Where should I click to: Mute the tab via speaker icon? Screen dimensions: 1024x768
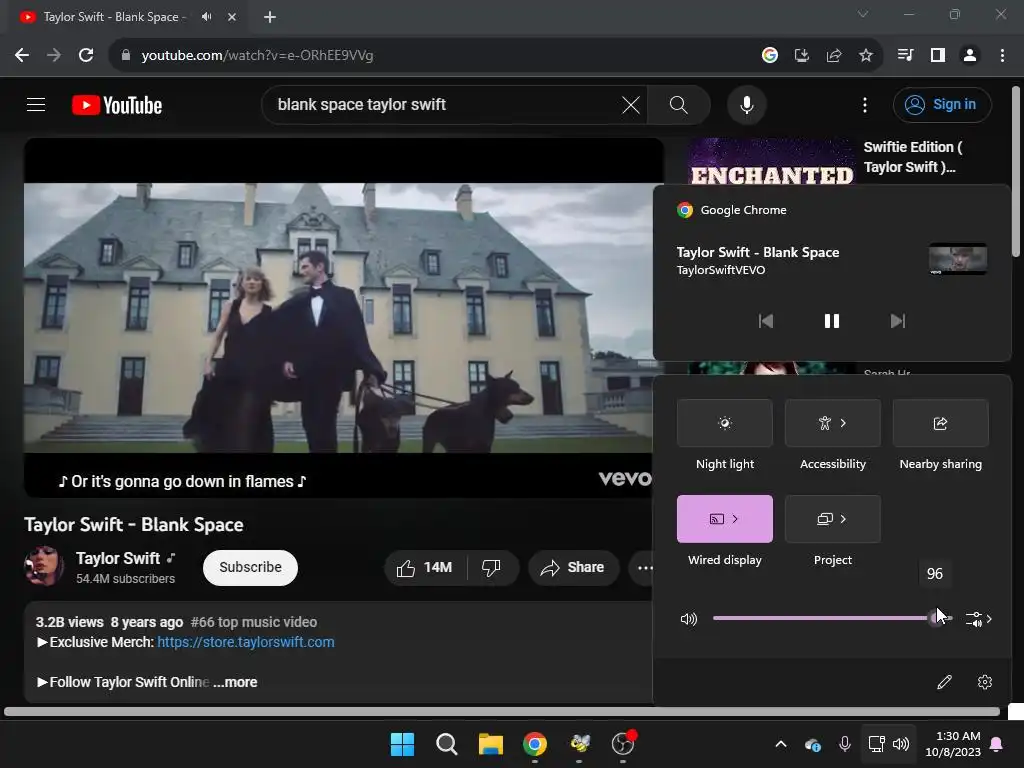coord(206,17)
